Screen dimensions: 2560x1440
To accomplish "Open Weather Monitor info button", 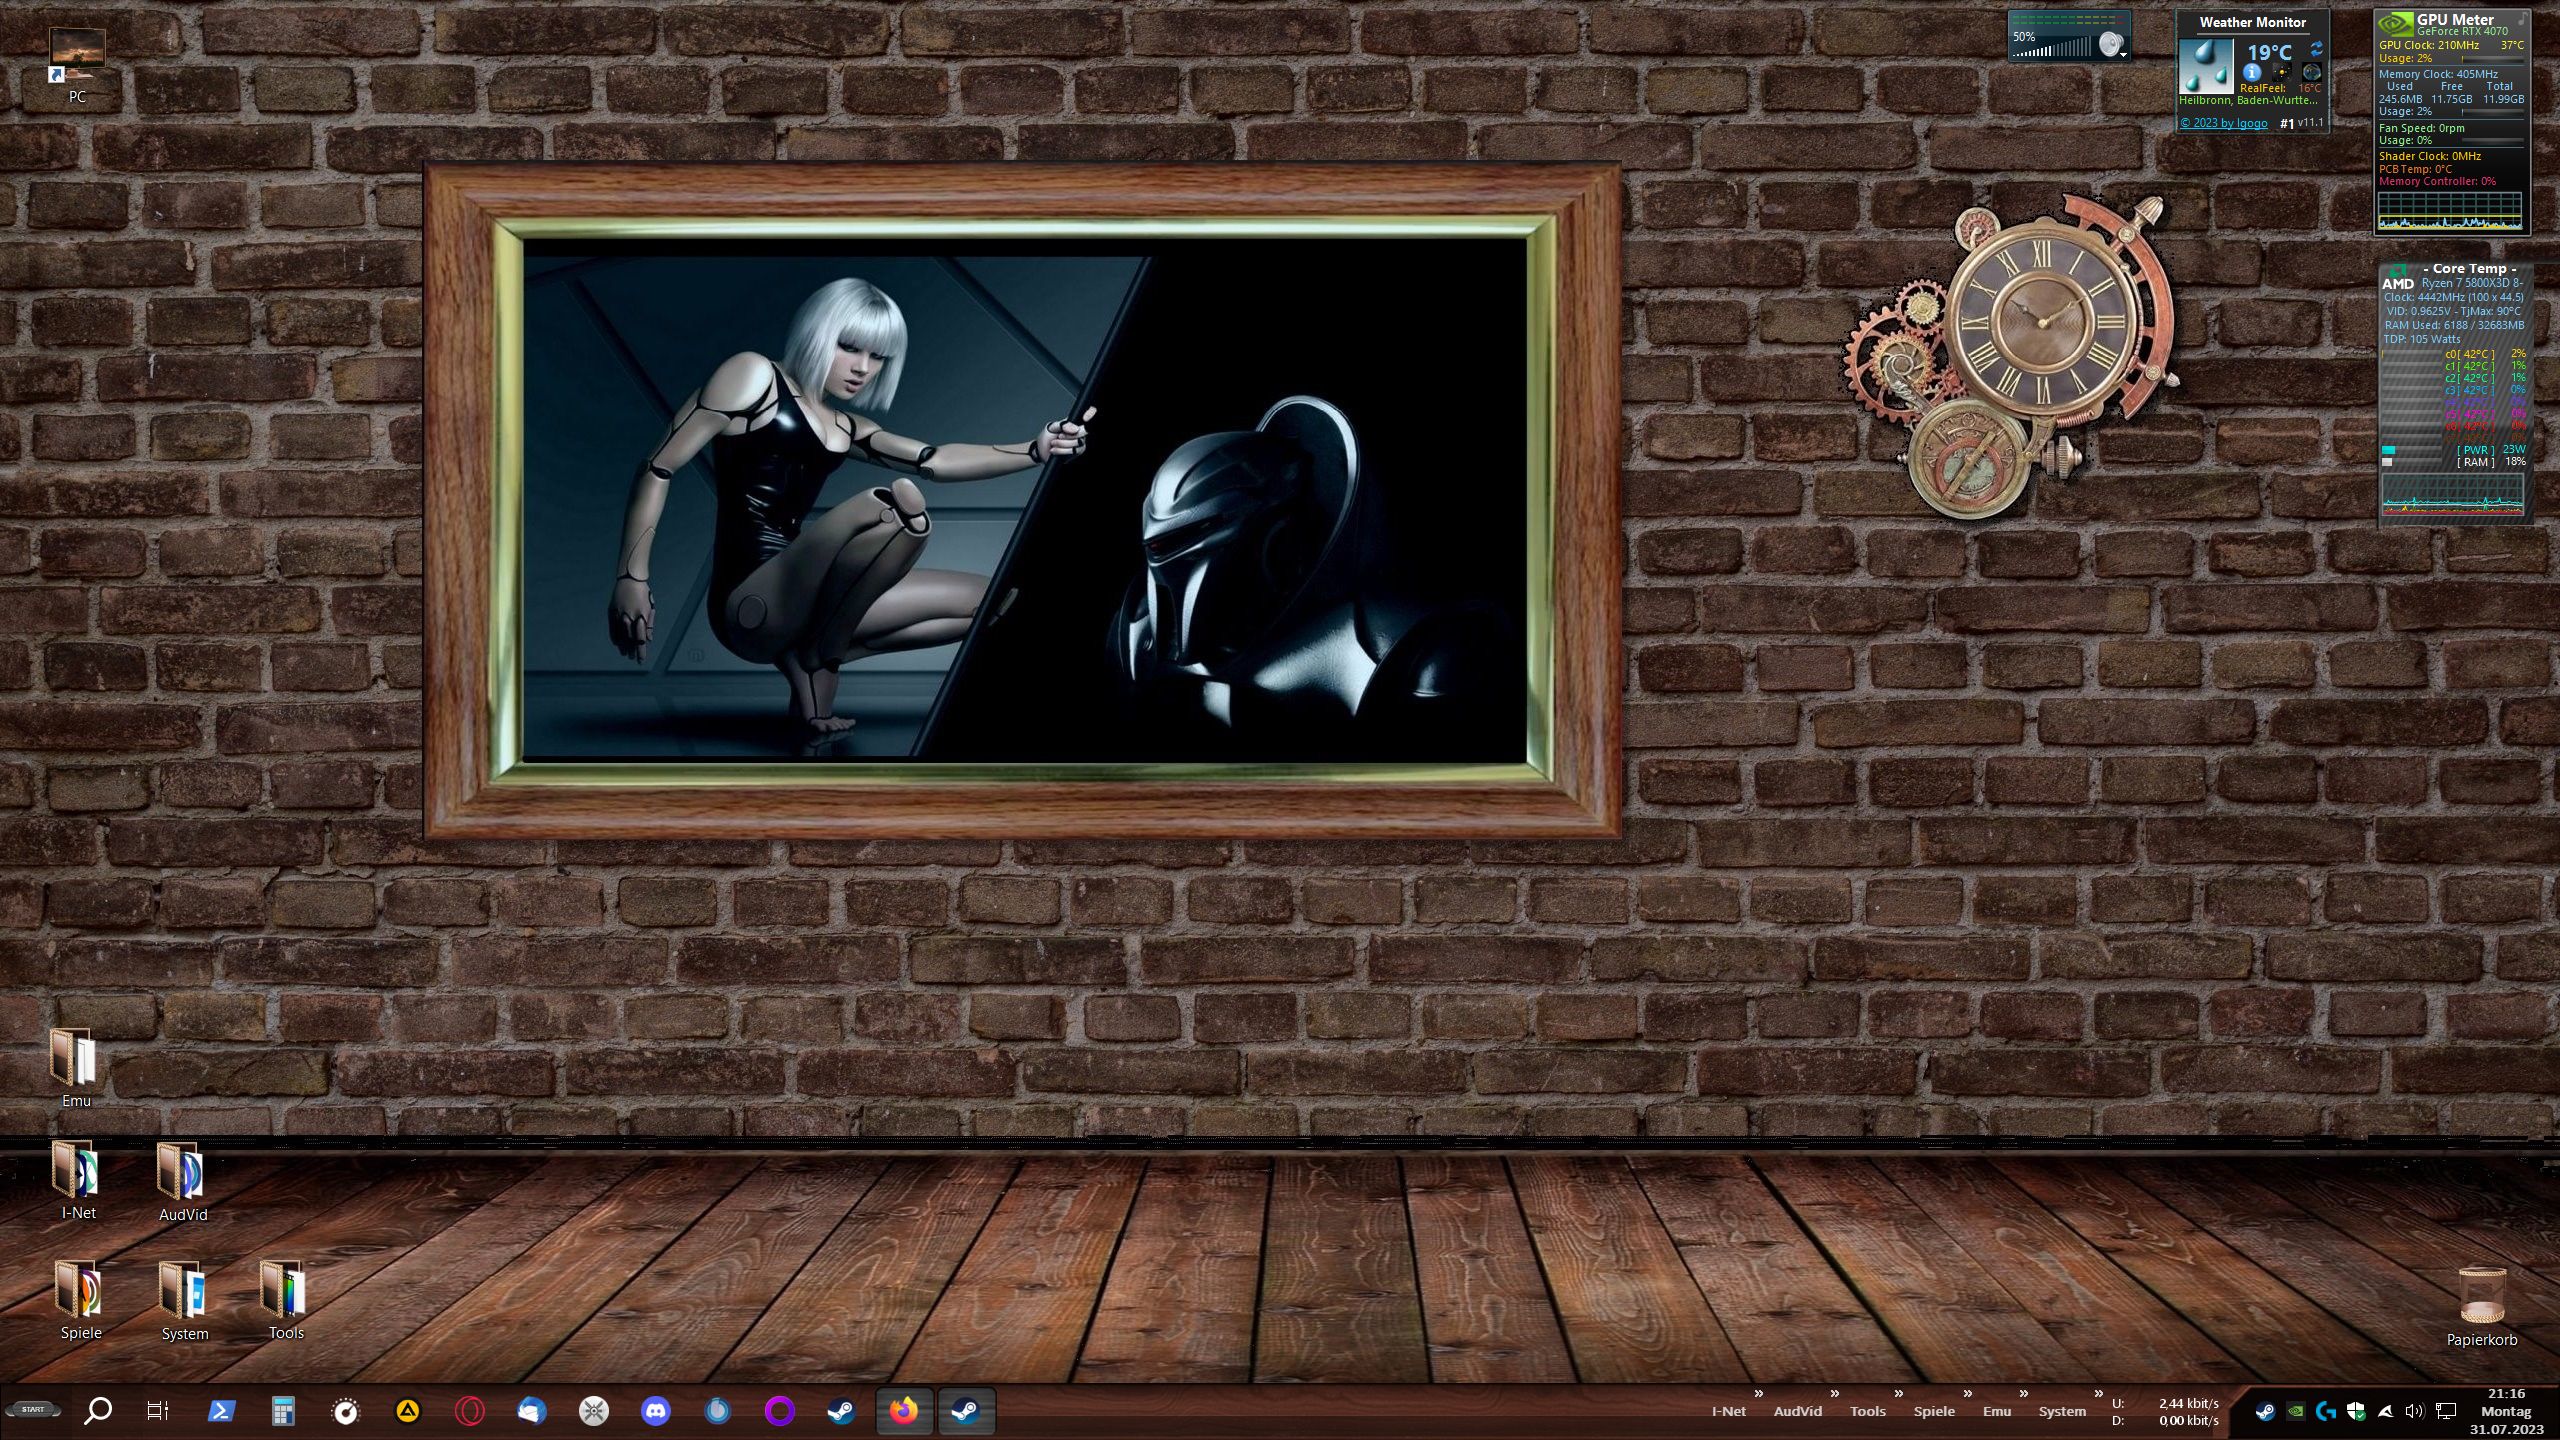I will click(x=2252, y=72).
